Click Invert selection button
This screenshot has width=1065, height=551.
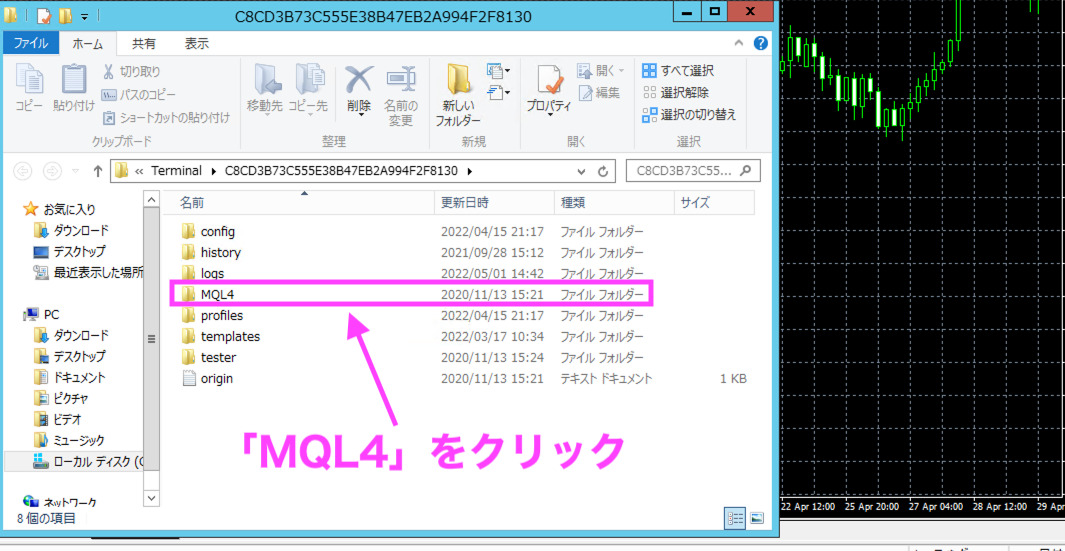pyautogui.click(x=688, y=115)
